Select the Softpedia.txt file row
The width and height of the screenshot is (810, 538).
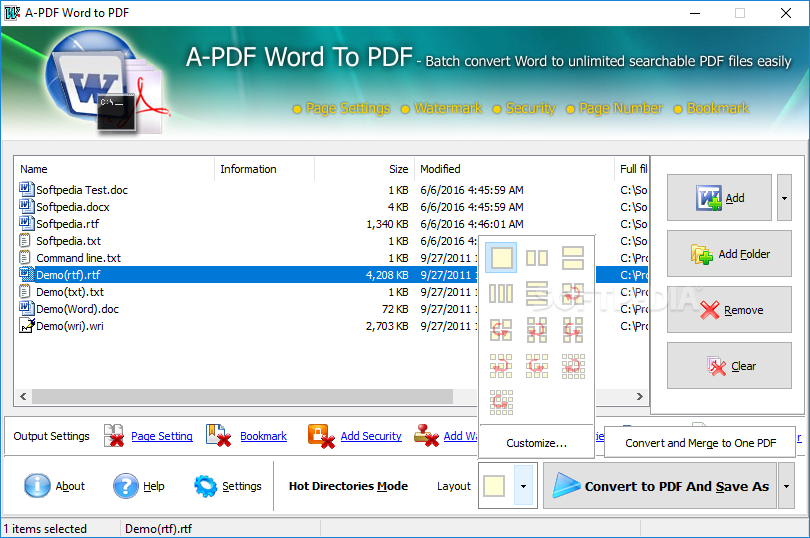[x=247, y=241]
